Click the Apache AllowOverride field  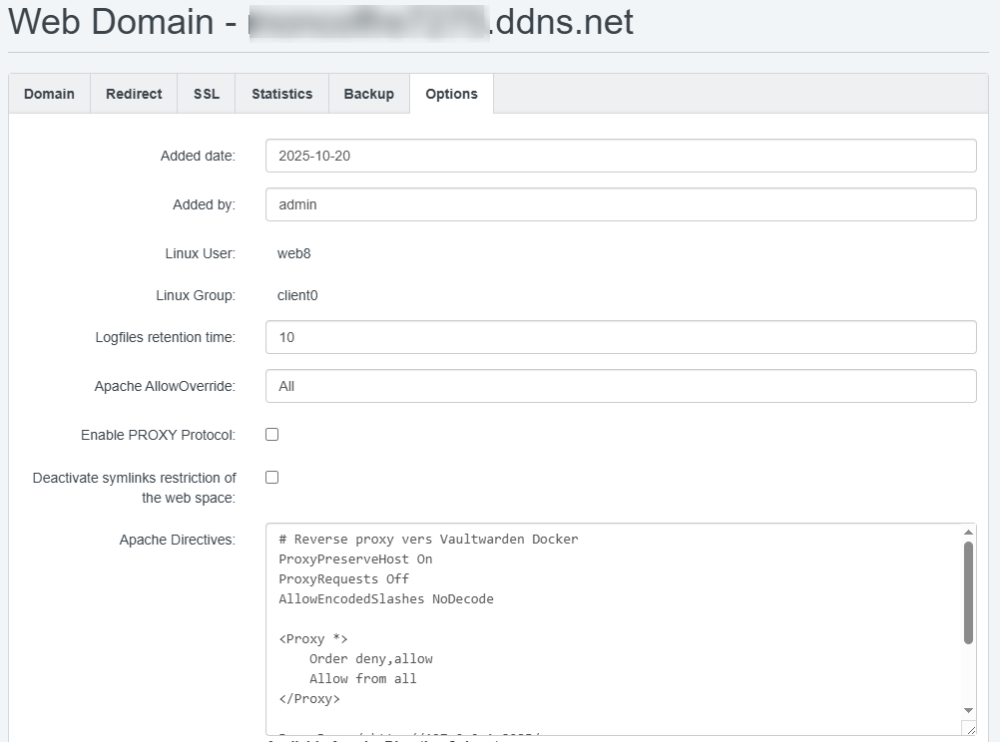620,386
